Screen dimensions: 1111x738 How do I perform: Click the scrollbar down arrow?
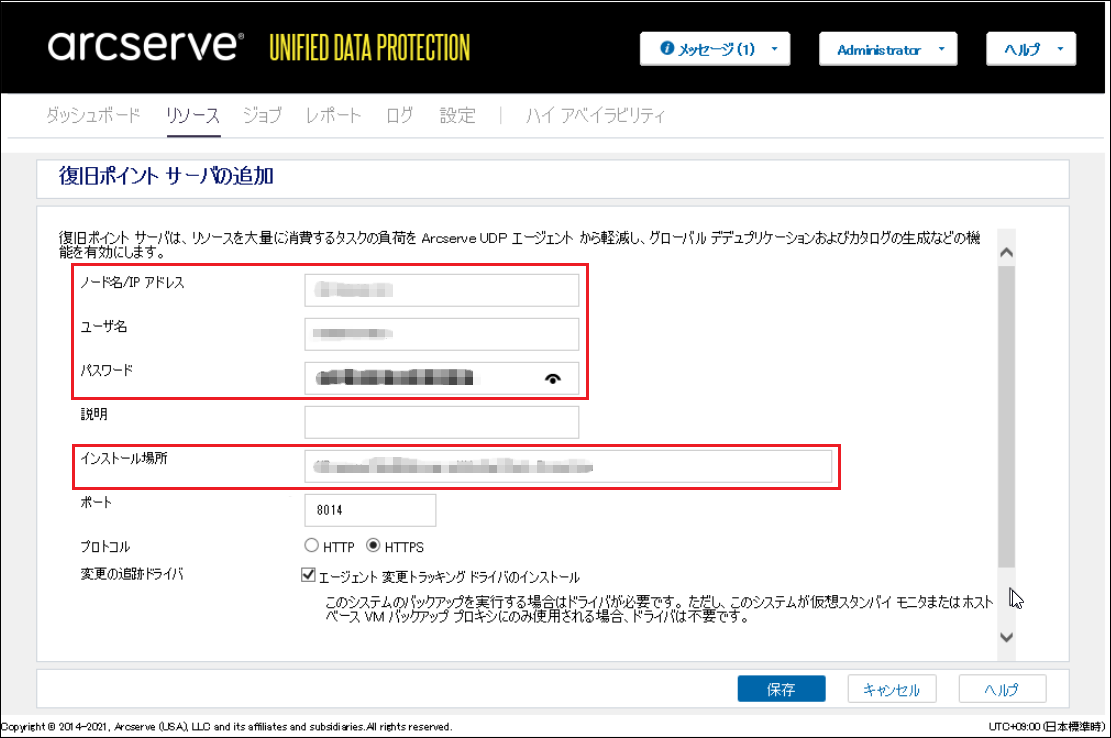(1006, 637)
